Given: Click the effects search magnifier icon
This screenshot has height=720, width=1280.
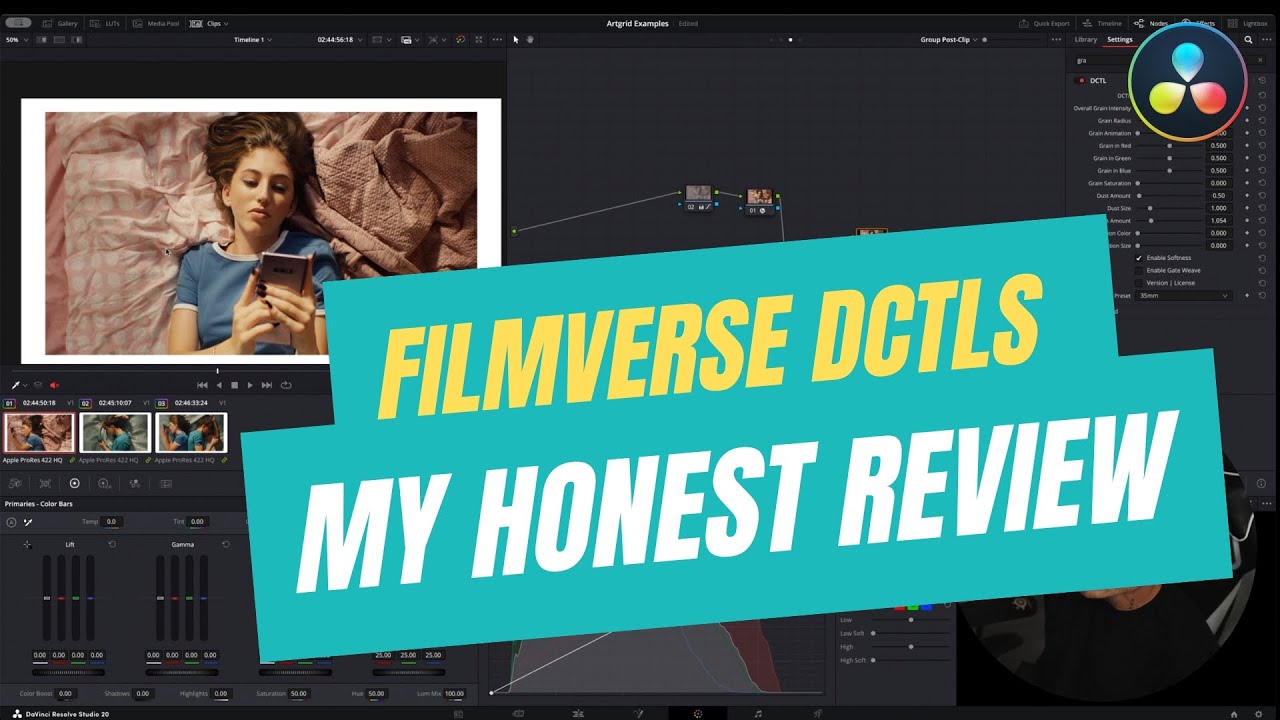Looking at the screenshot, I should (x=1248, y=40).
